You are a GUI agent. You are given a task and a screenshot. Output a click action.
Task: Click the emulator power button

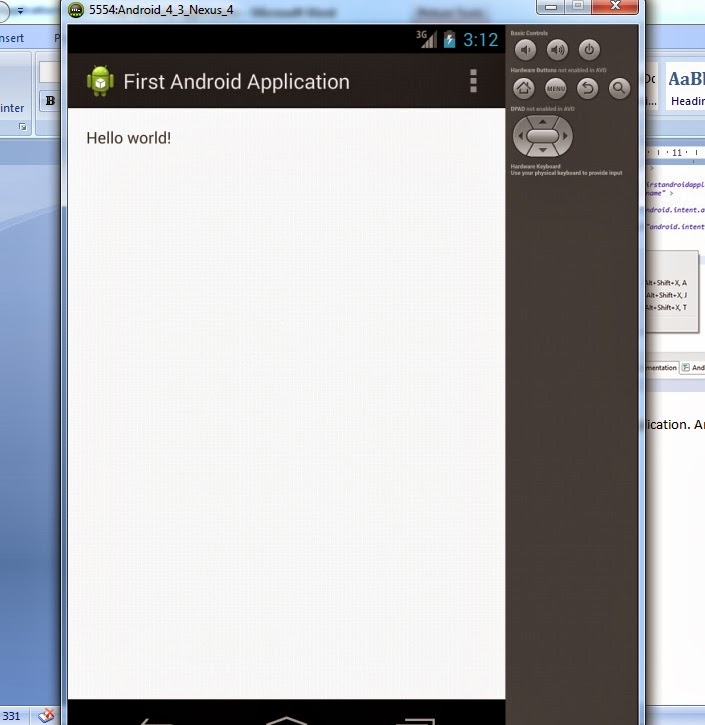coord(589,50)
